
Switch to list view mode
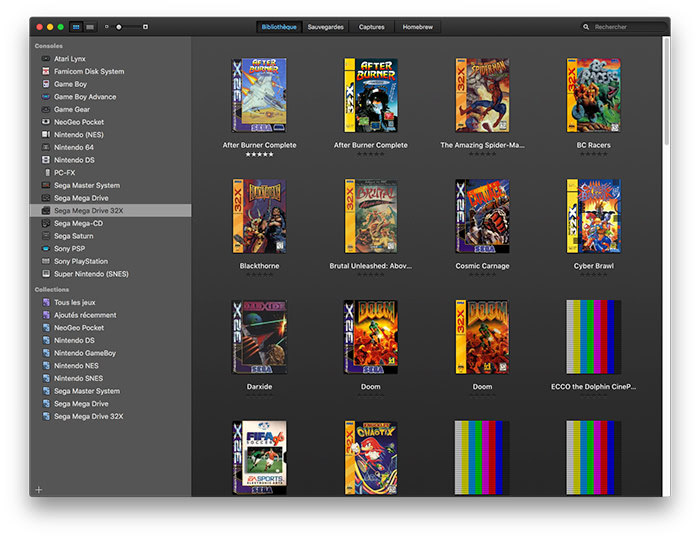pyautogui.click(x=90, y=27)
